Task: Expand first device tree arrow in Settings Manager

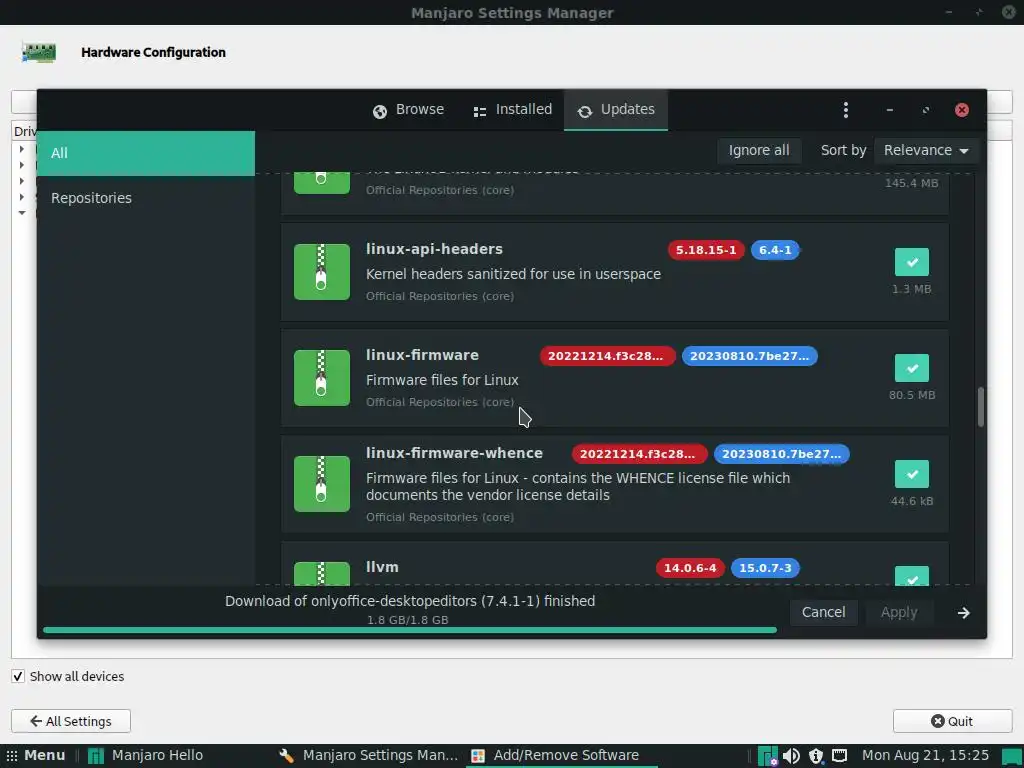Action: tap(22, 150)
